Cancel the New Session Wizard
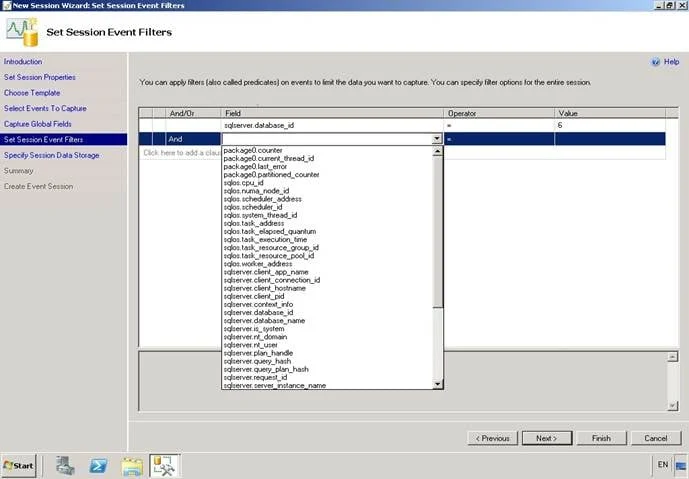Viewport: 689px width, 479px height. tap(656, 438)
